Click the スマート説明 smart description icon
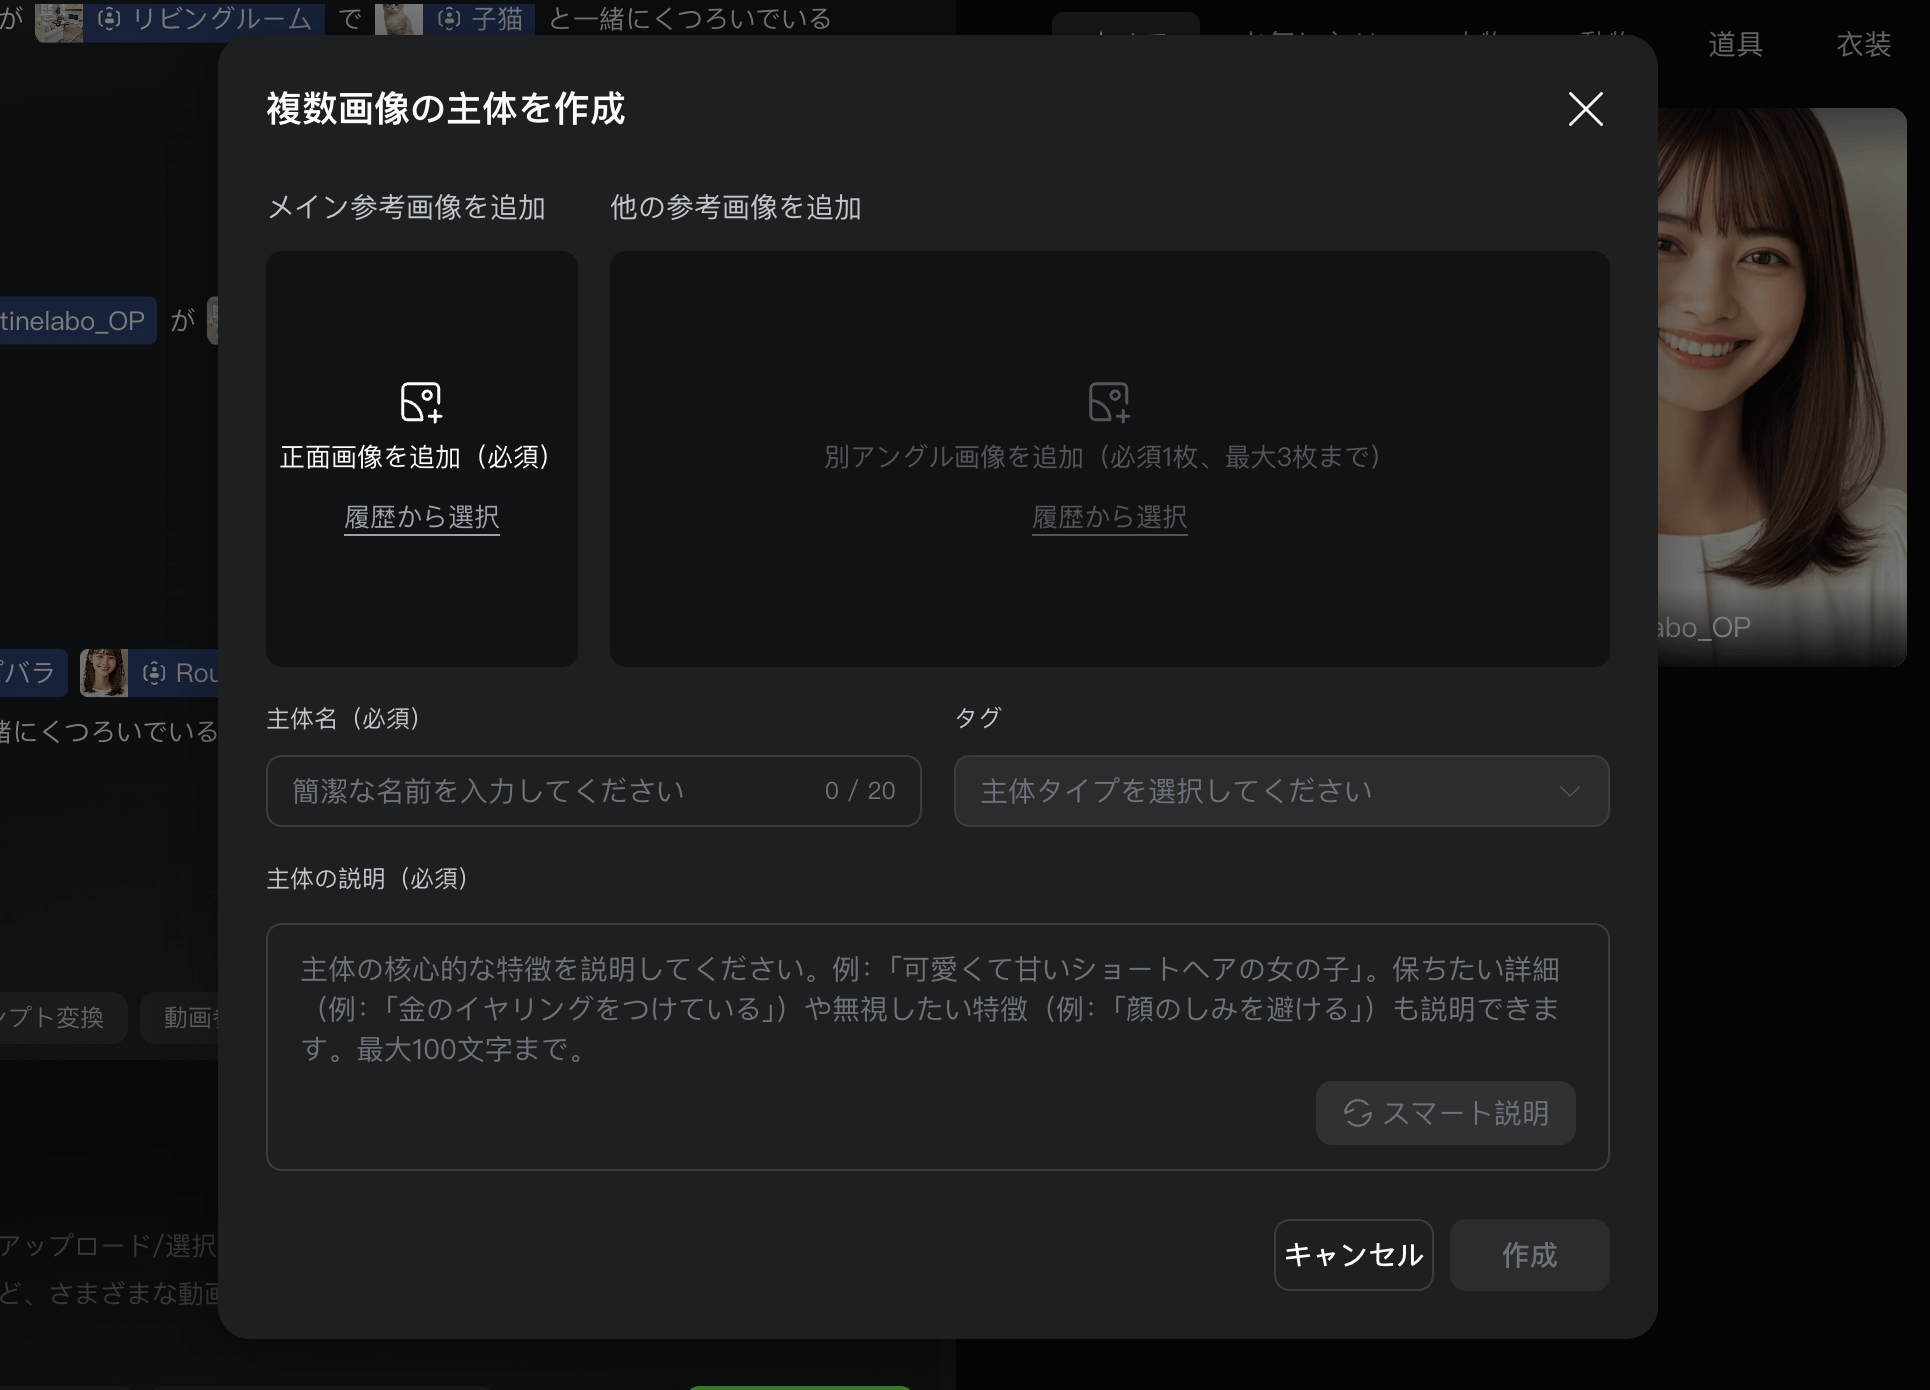 coord(1357,1113)
